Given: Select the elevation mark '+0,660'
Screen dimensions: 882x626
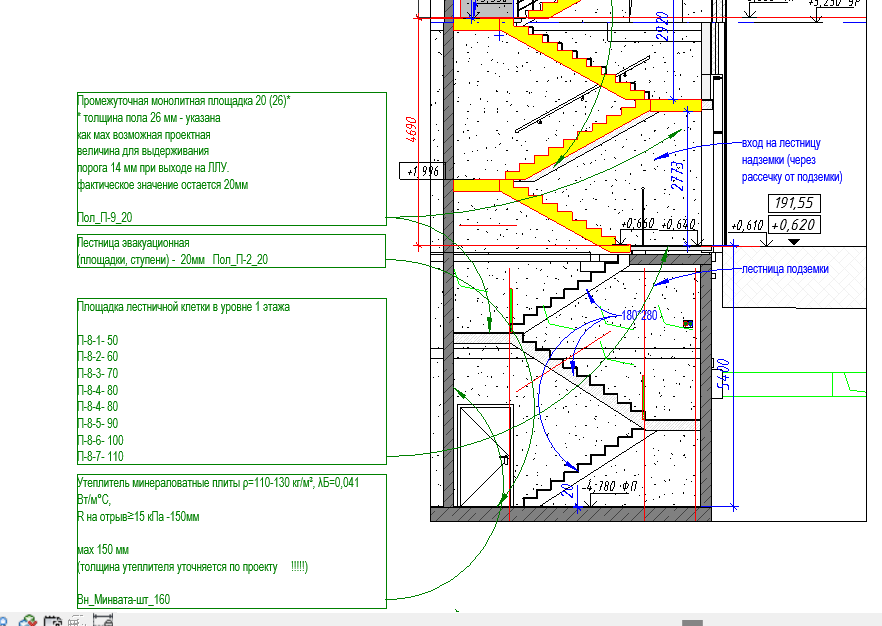Looking at the screenshot, I should [x=638, y=224].
